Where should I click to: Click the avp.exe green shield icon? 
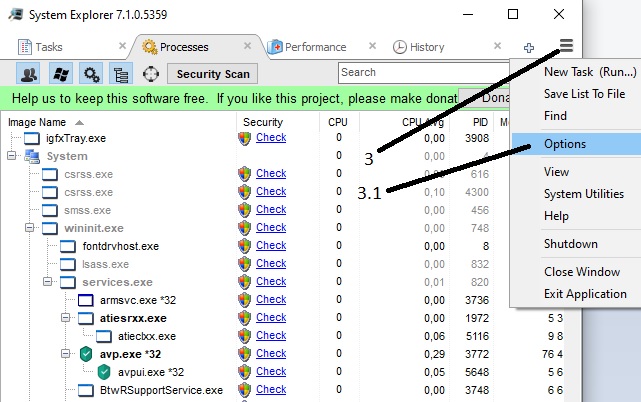86,354
